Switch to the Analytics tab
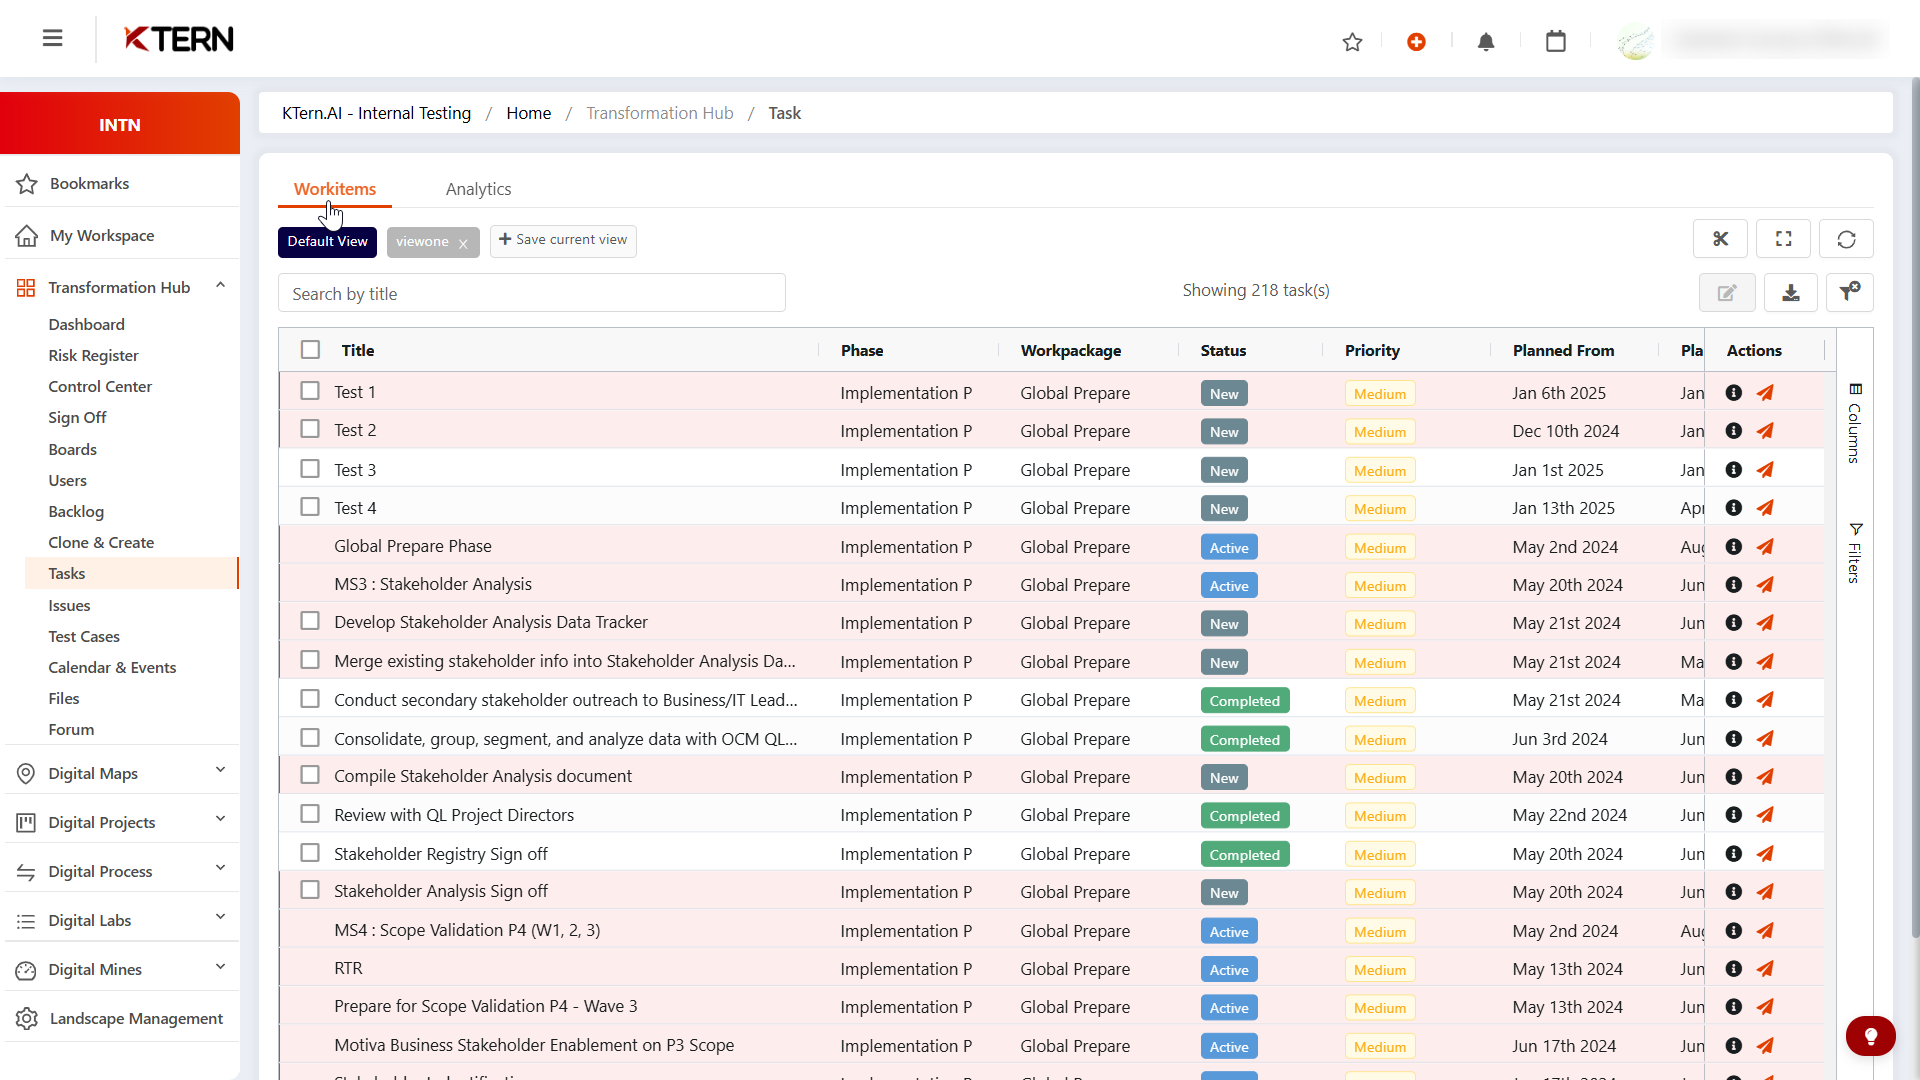This screenshot has height=1080, width=1920. pos(478,189)
